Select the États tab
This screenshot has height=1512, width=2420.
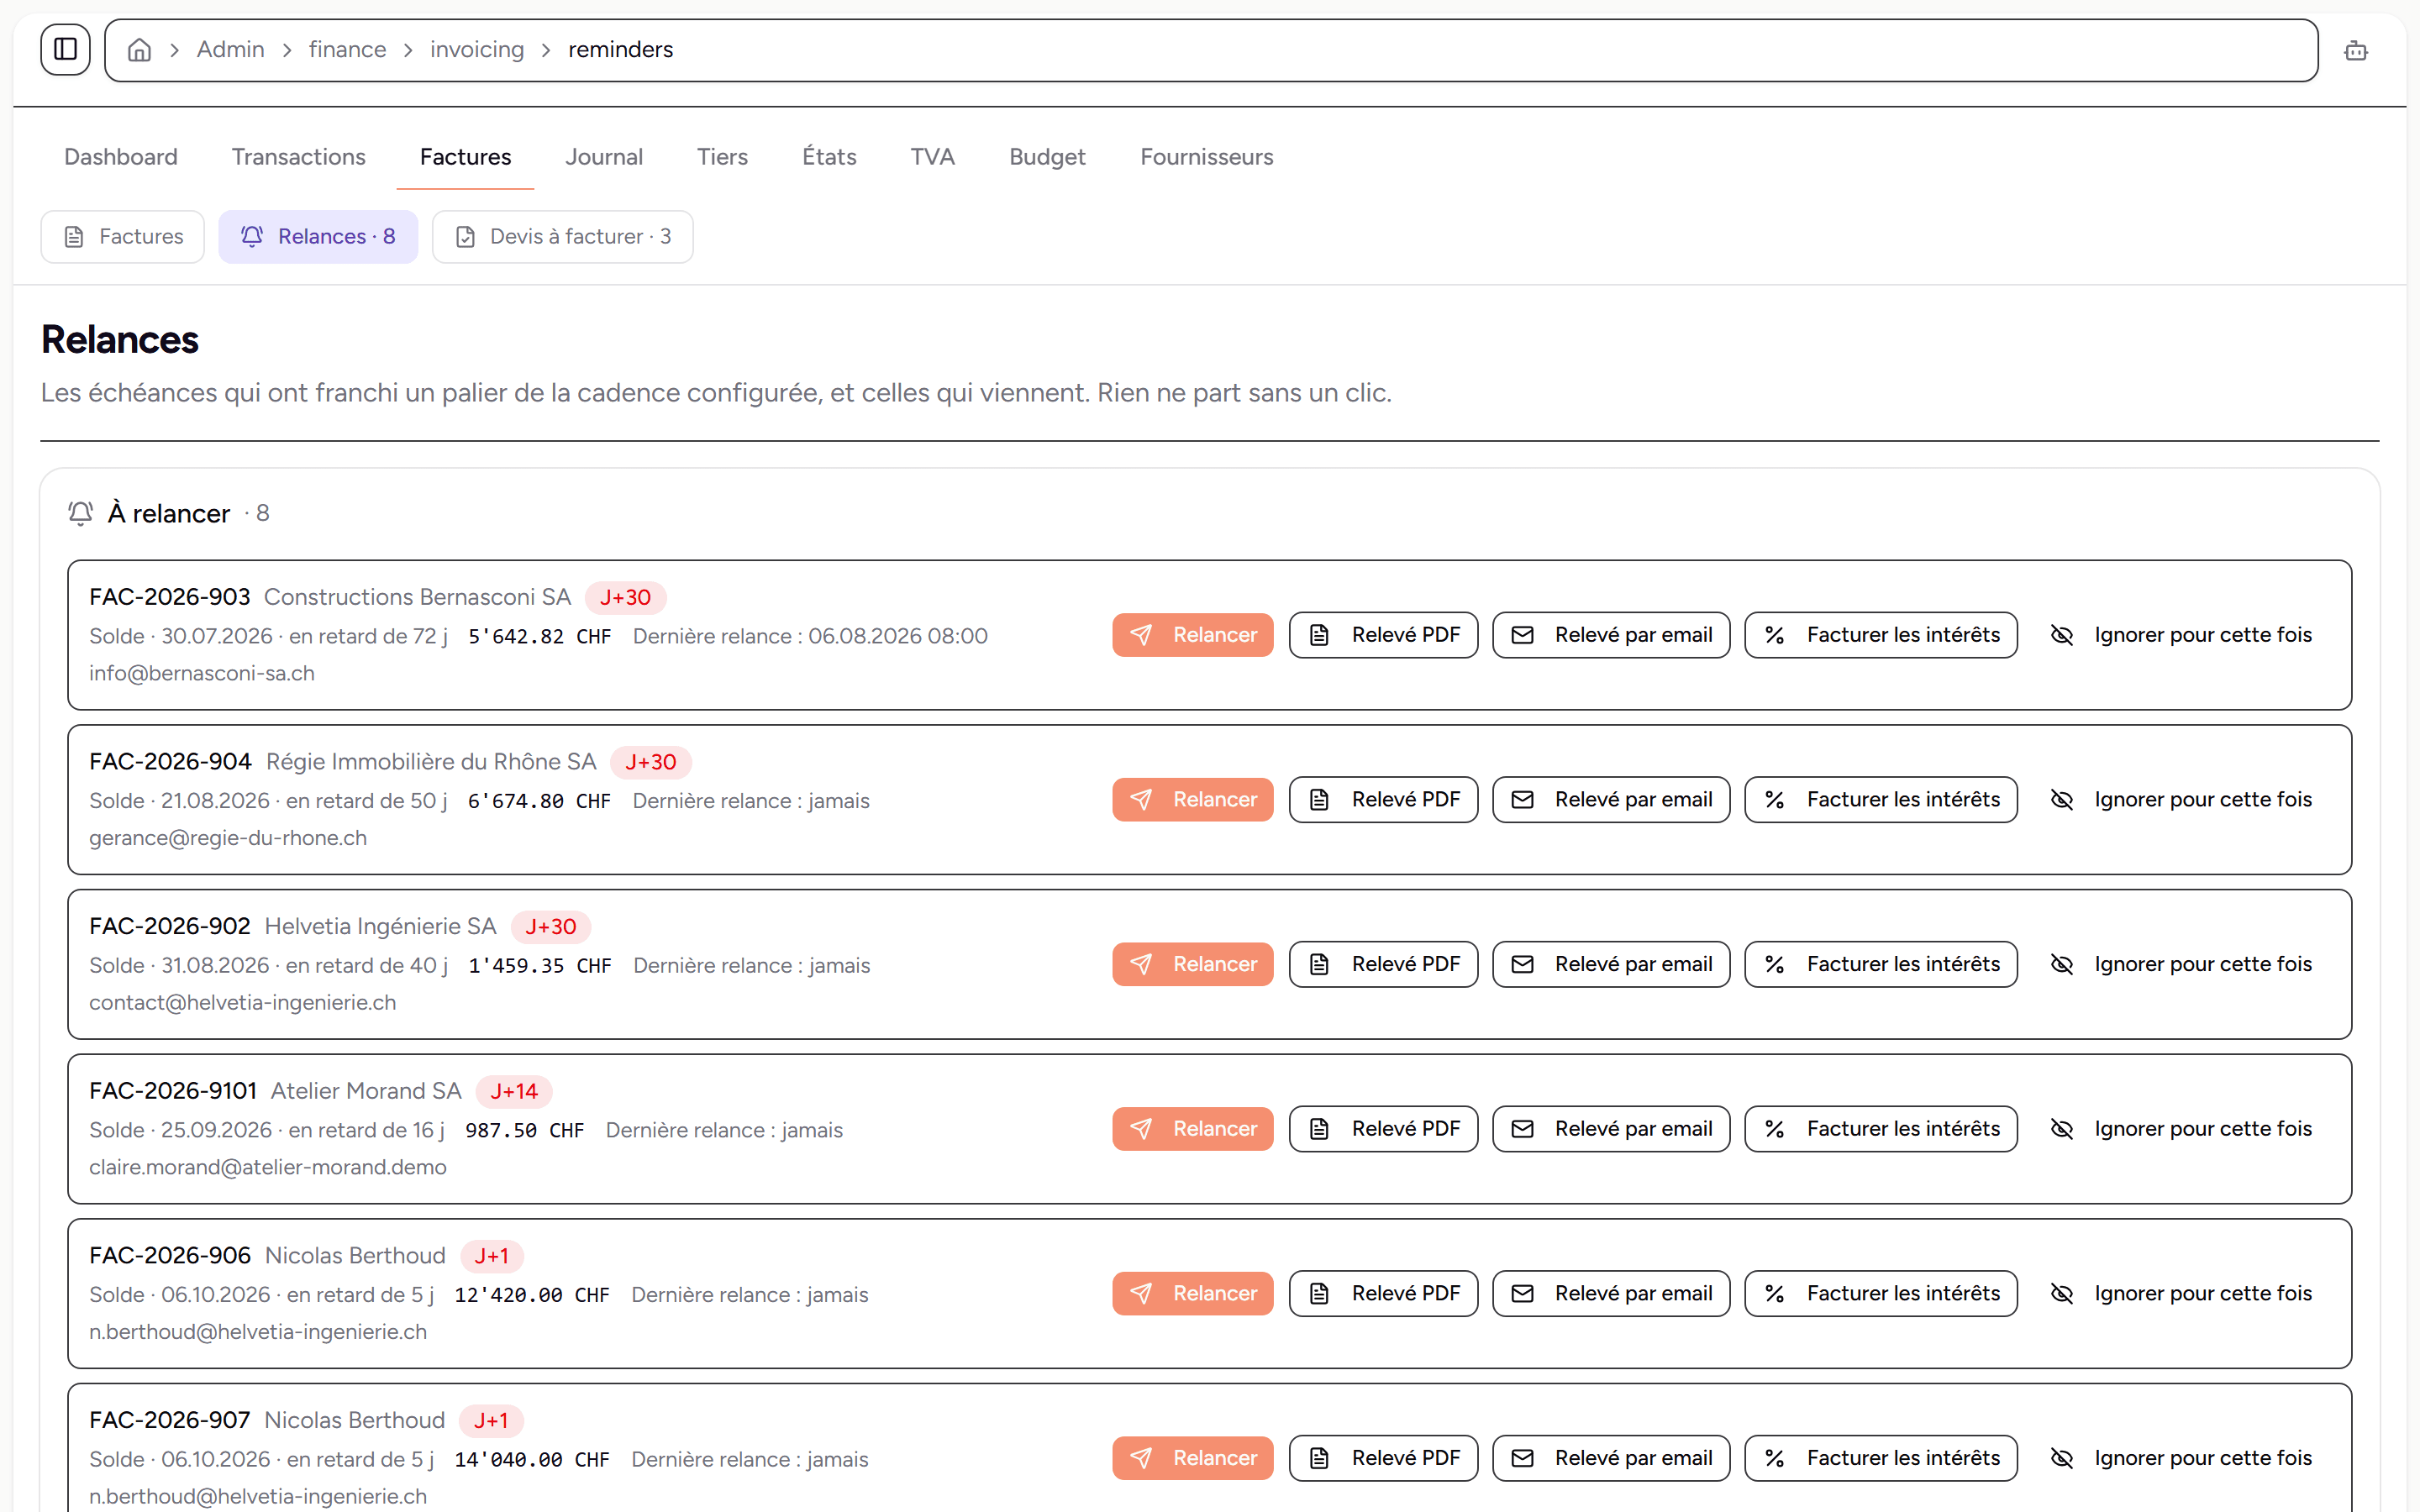point(829,157)
